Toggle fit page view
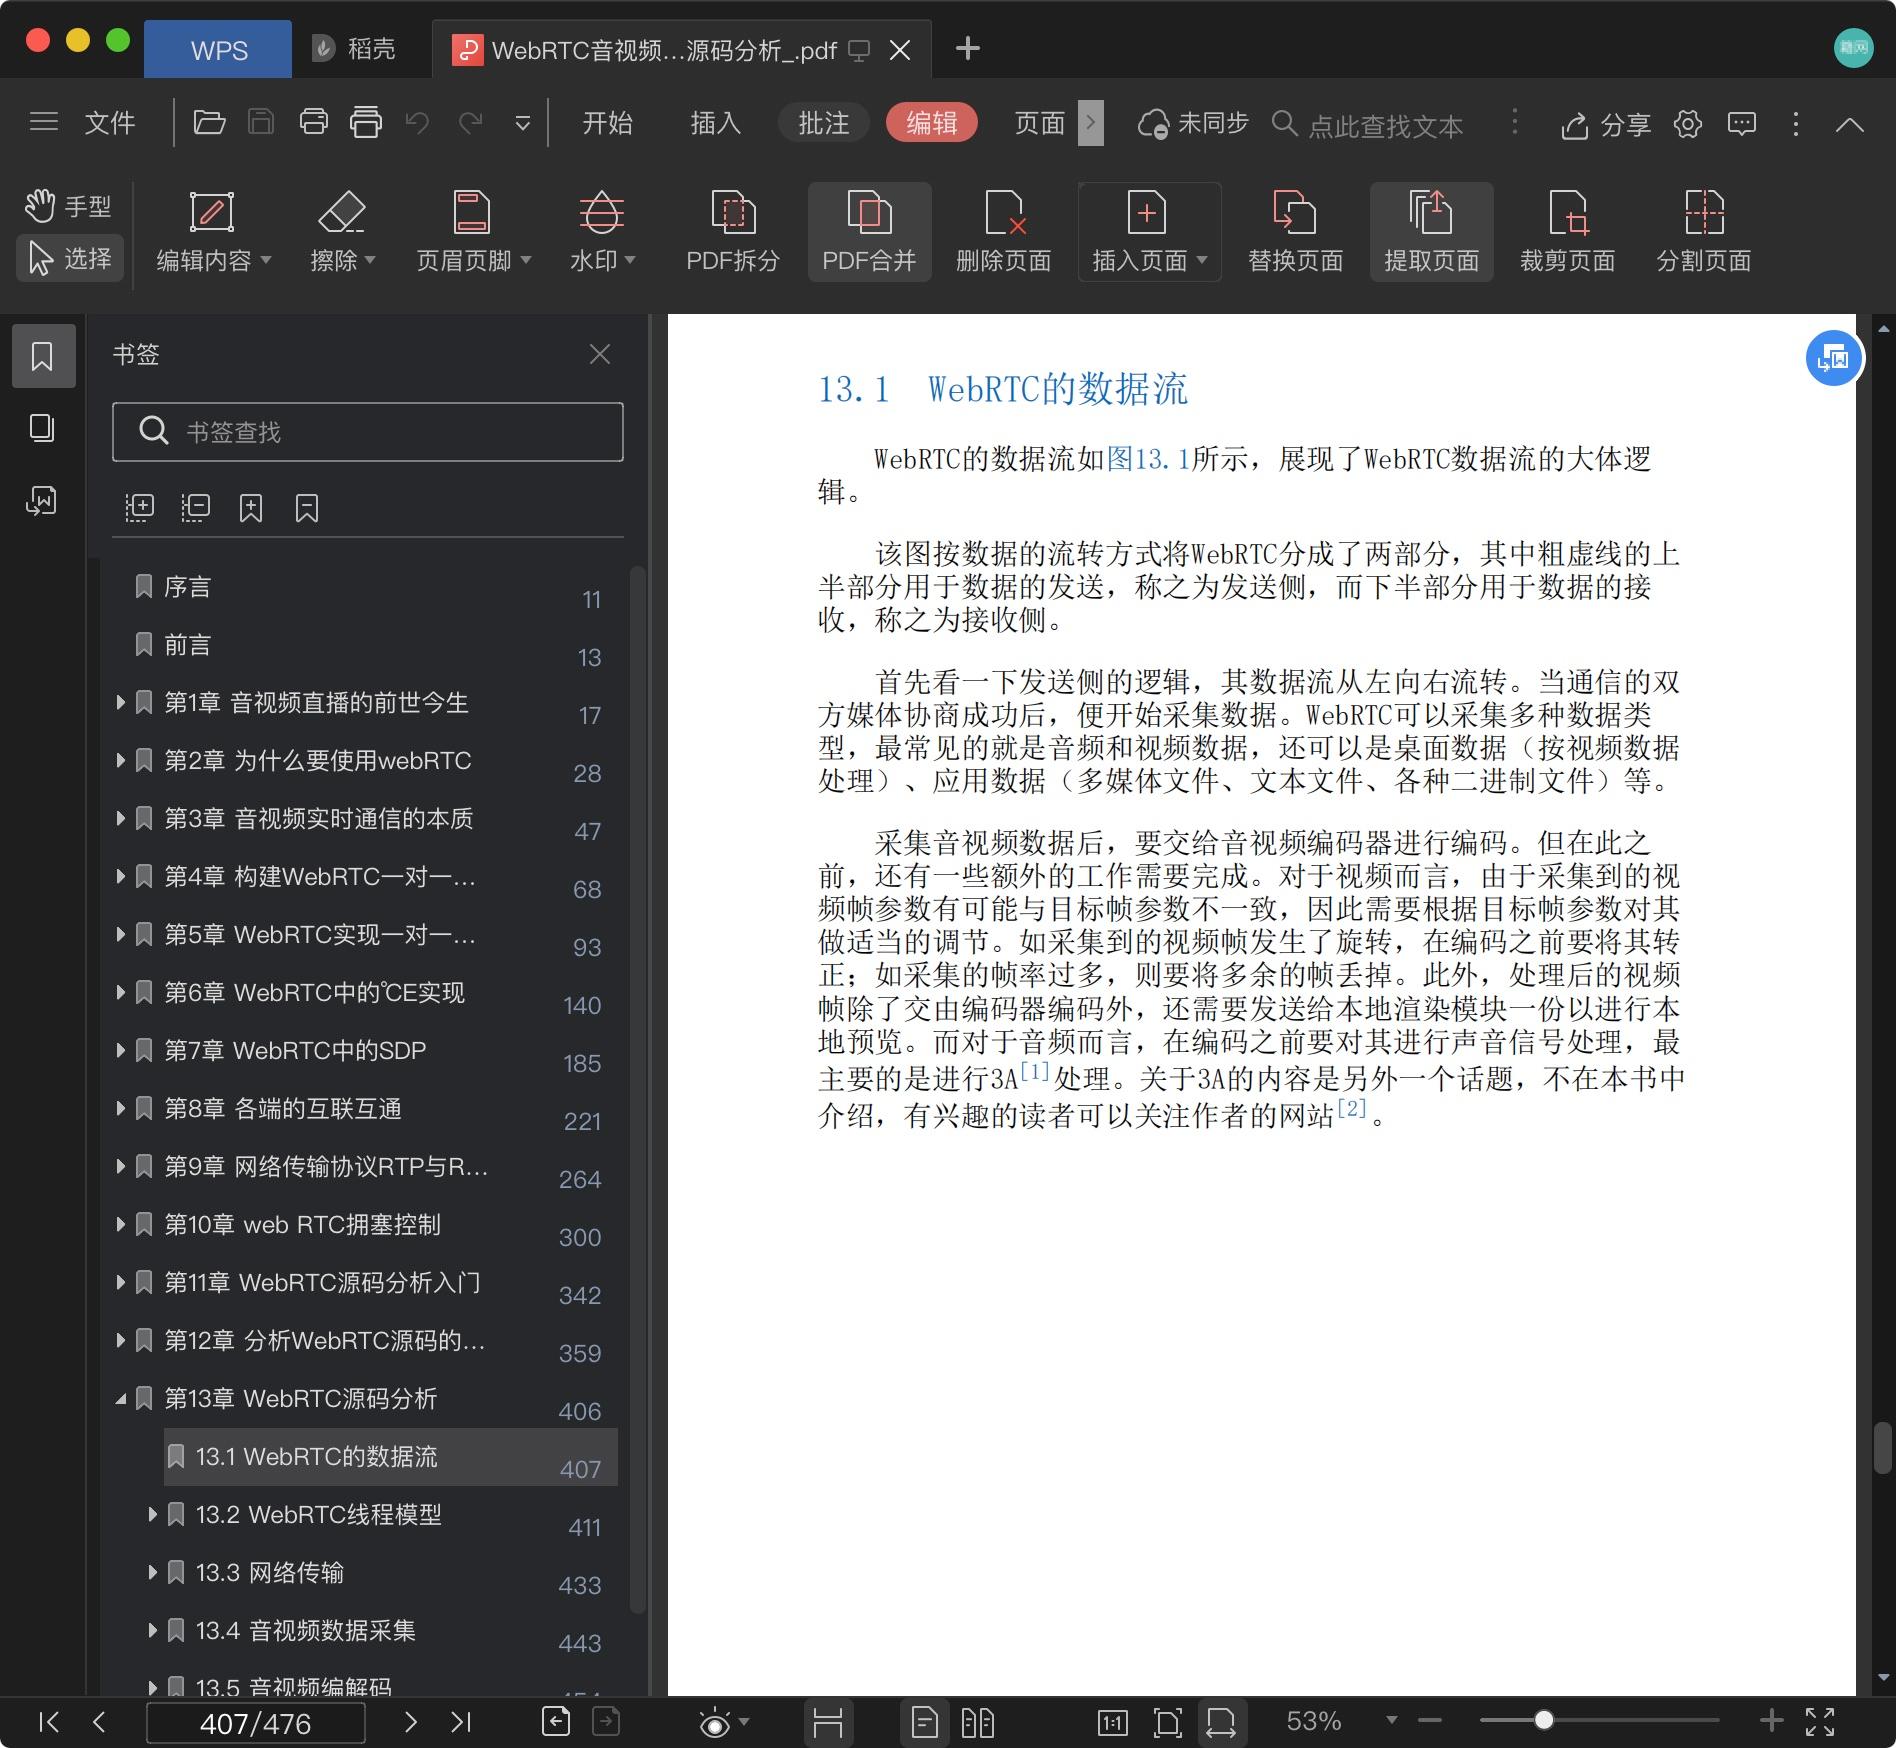 point(1167,1722)
